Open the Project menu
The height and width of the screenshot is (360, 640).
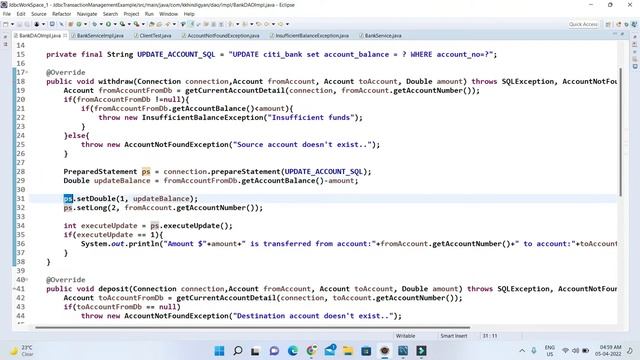(x=131, y=14)
